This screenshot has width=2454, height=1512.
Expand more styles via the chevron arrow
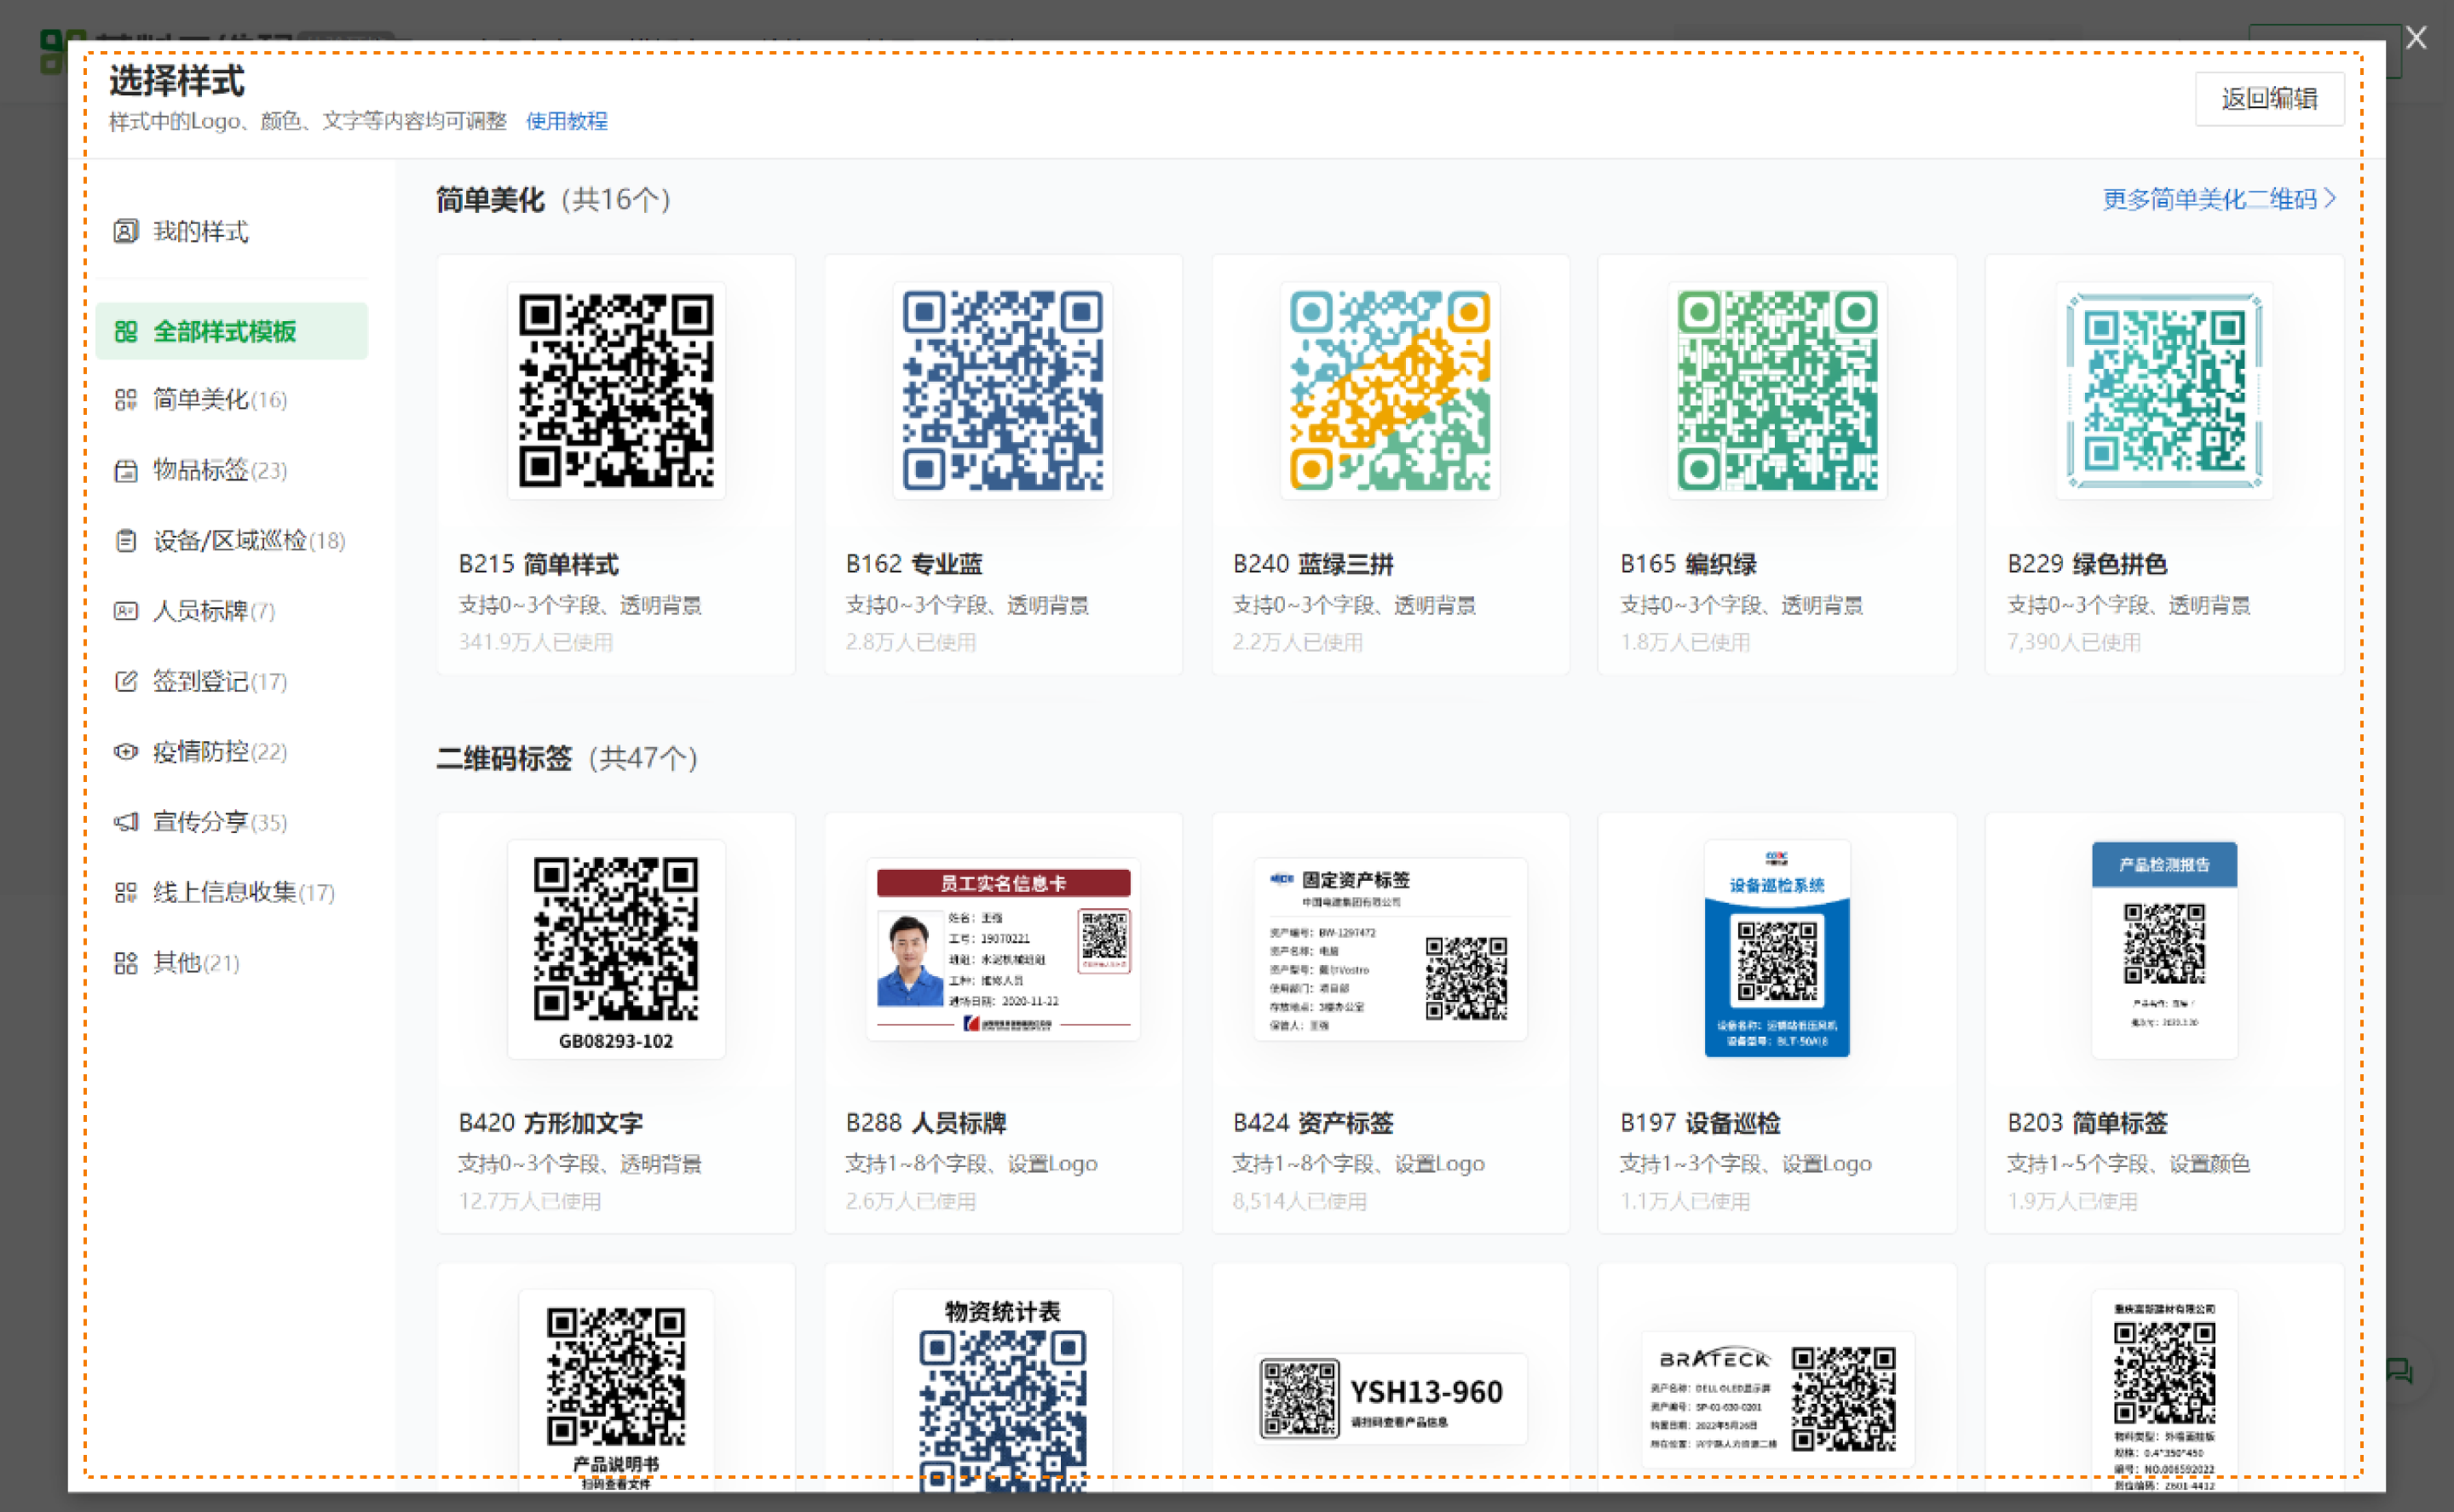coord(2331,198)
